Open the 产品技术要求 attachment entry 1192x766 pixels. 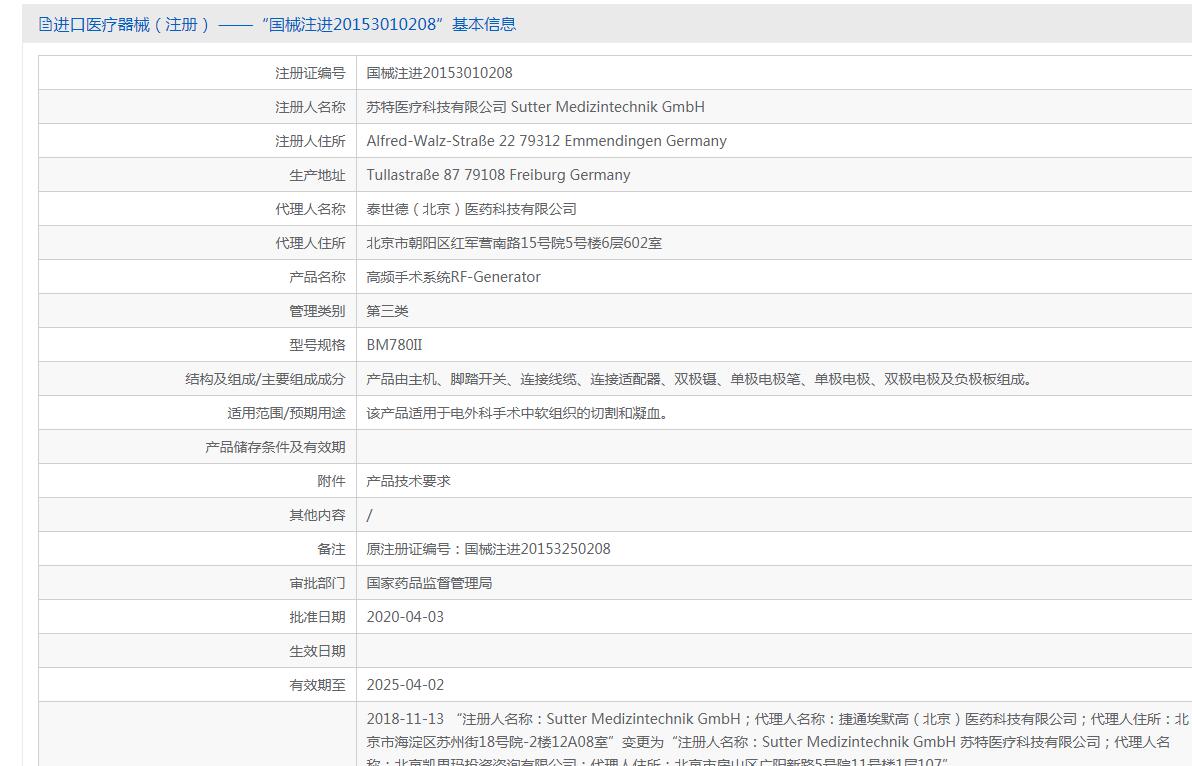(x=409, y=481)
